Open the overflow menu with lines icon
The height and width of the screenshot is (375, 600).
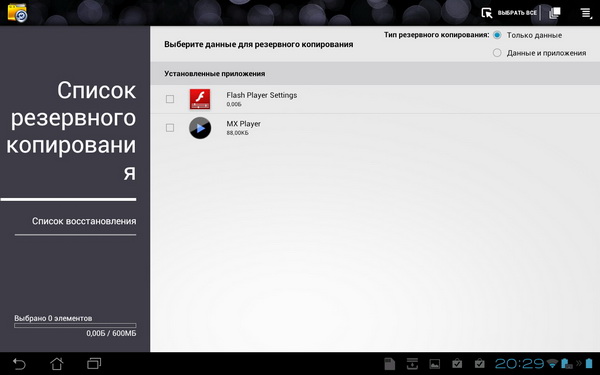pos(586,13)
